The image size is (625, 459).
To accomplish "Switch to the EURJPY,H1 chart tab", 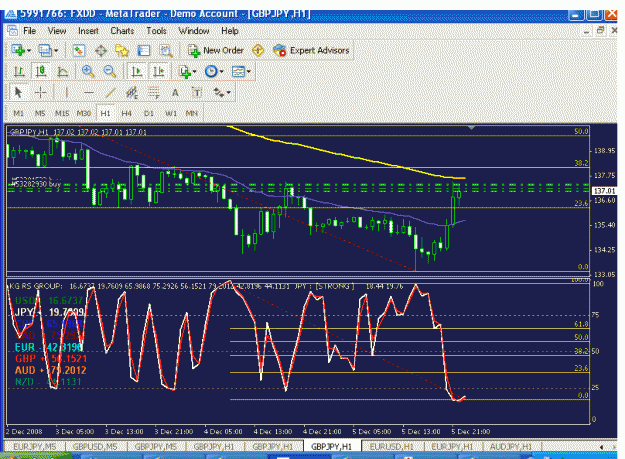I will (452, 447).
